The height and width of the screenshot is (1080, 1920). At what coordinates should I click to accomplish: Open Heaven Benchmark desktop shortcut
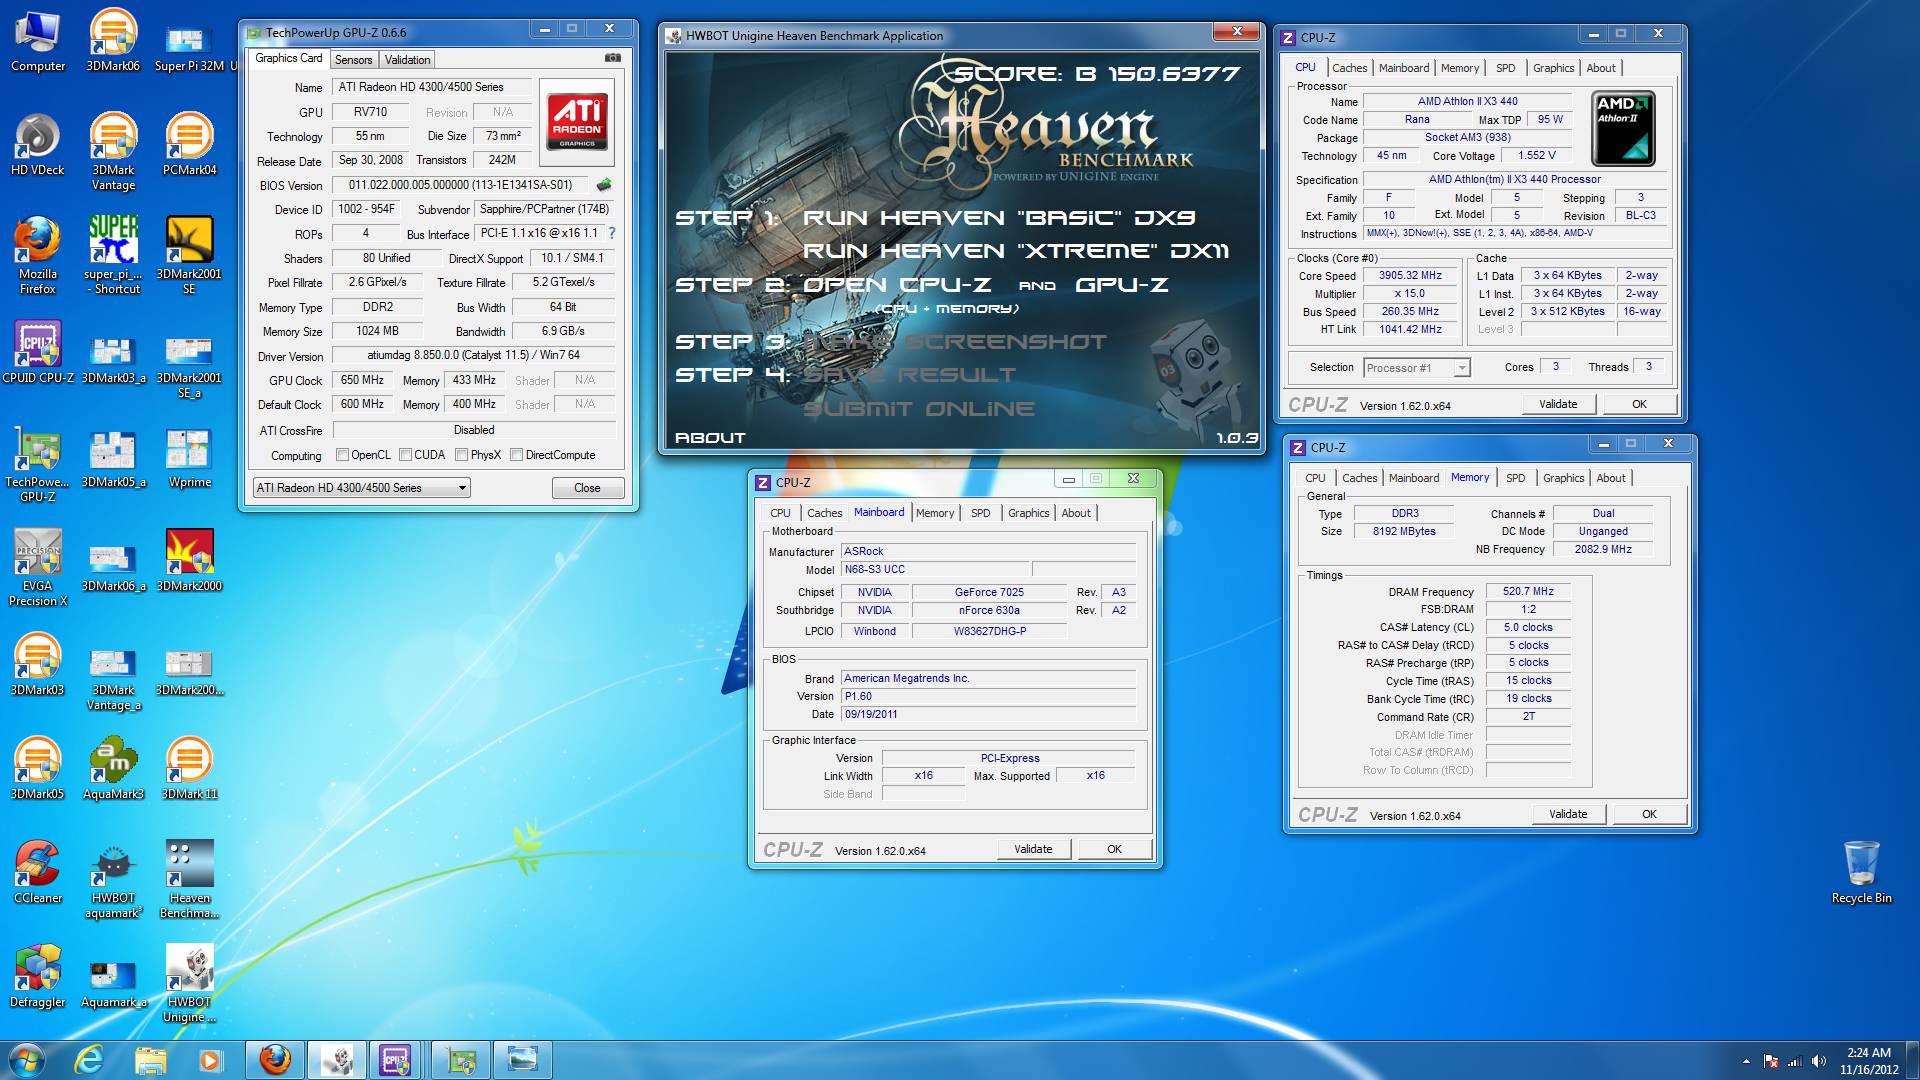189,879
